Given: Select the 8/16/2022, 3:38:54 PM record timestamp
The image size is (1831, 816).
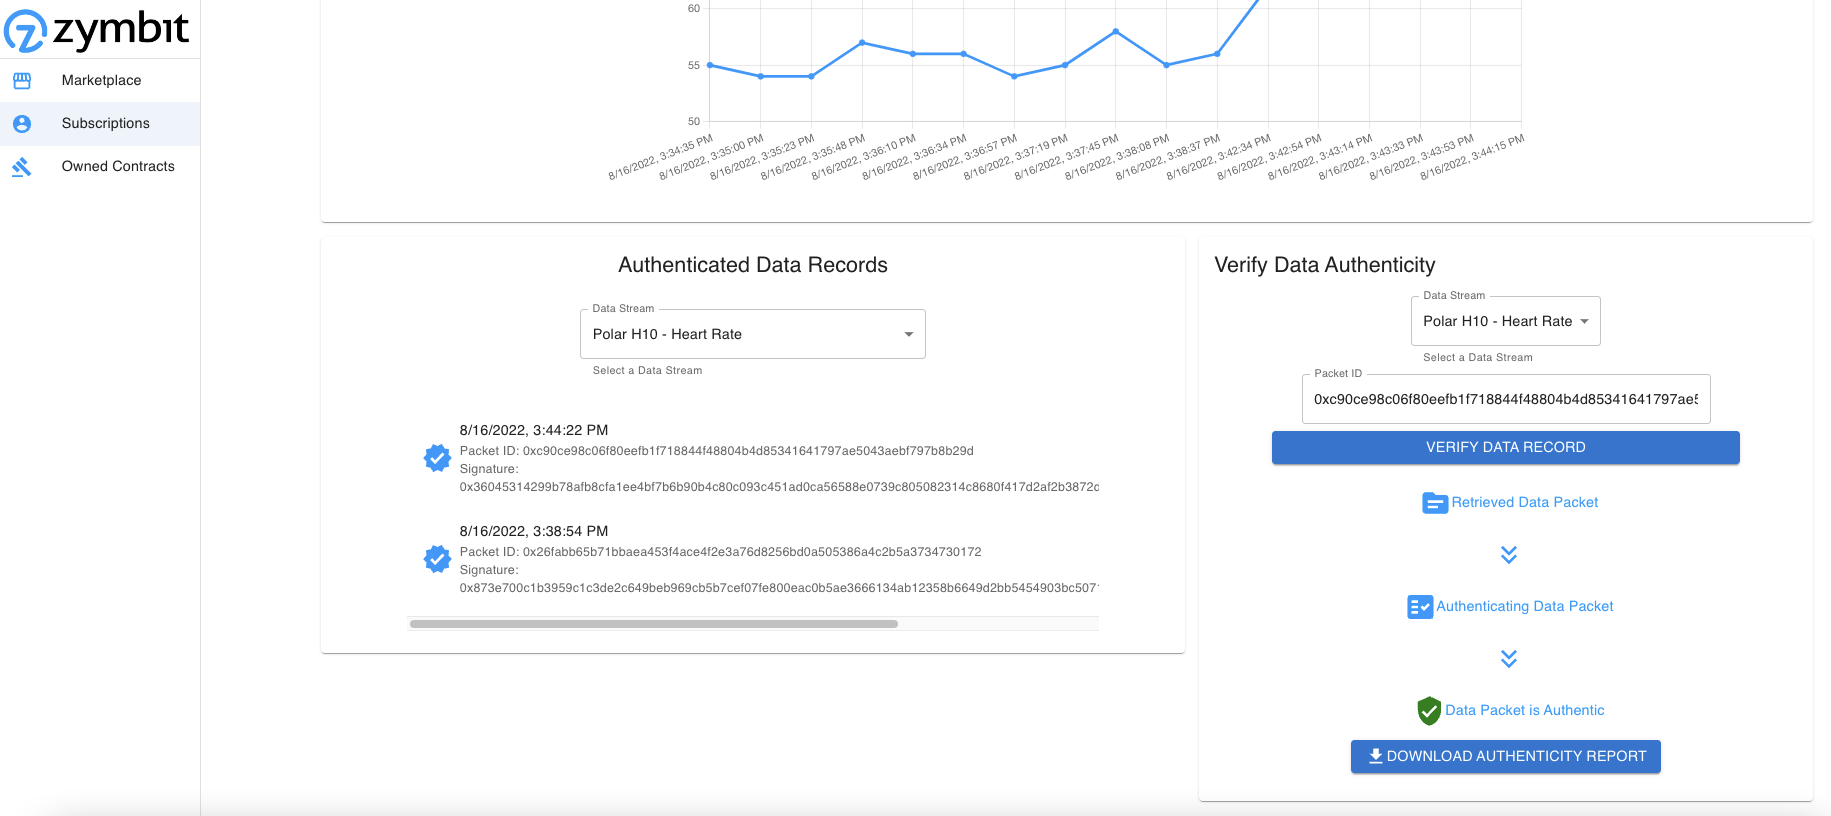Looking at the screenshot, I should 534,531.
